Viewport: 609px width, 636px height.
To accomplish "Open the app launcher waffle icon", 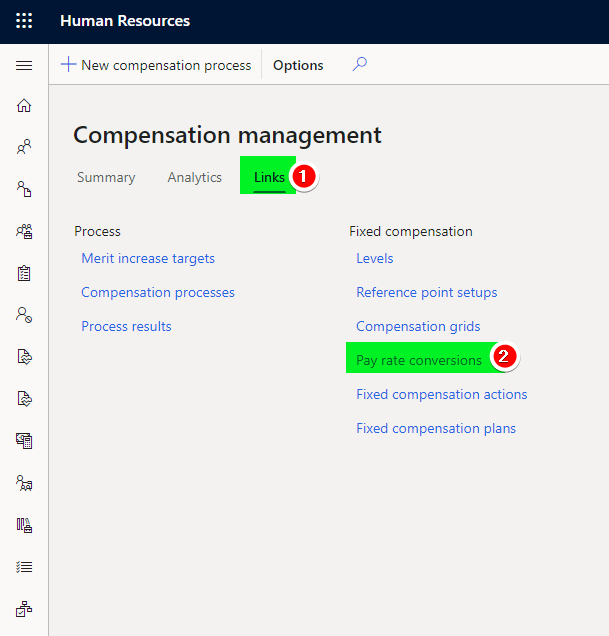I will pos(24,21).
